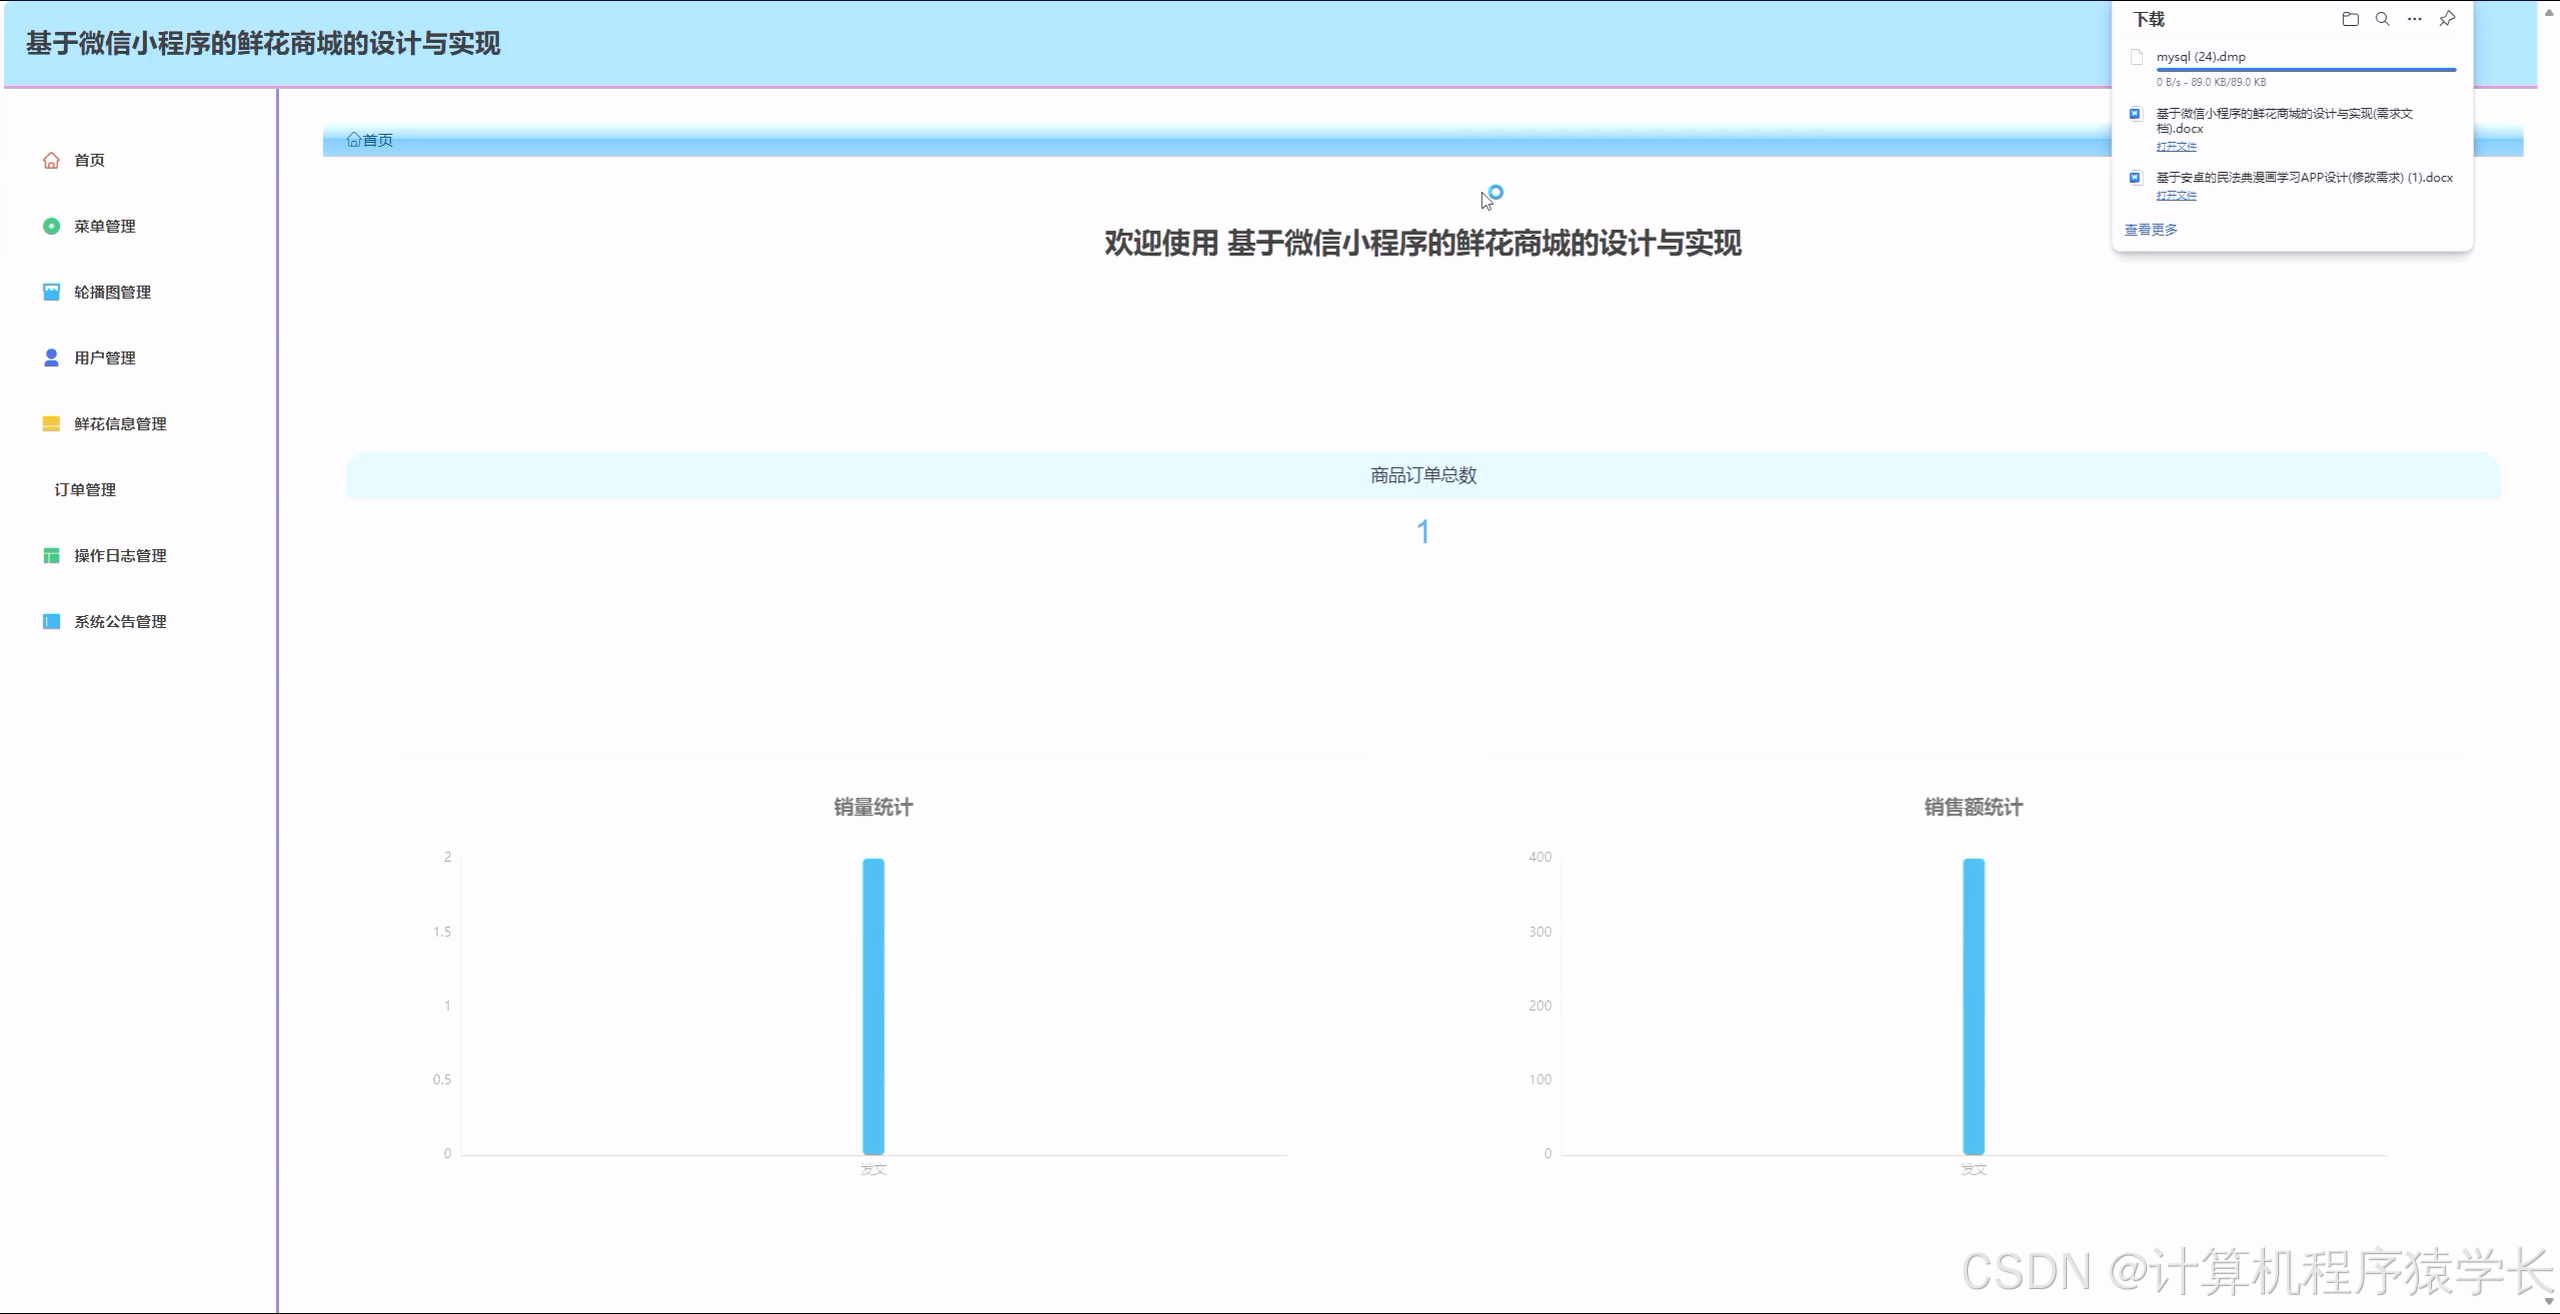This screenshot has width=2560, height=1314.
Task: Click the blue system announcement icon
Action: [x=51, y=622]
